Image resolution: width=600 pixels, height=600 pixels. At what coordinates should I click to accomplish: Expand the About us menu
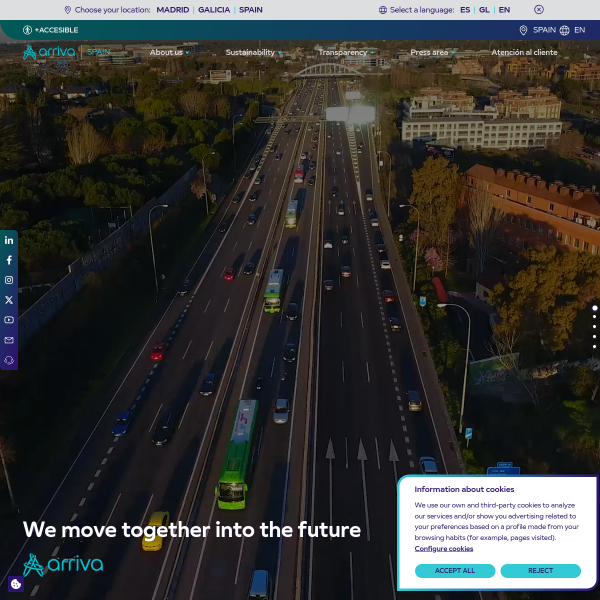[x=169, y=52]
